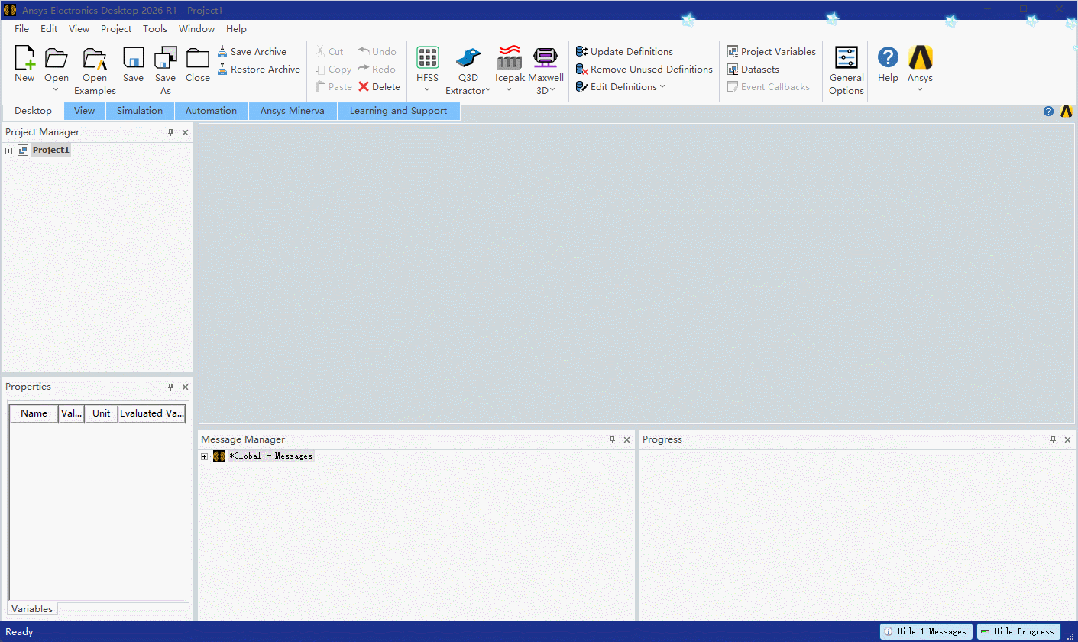This screenshot has width=1078, height=642.
Task: Click the Name column header
Action: pyautogui.click(x=34, y=414)
